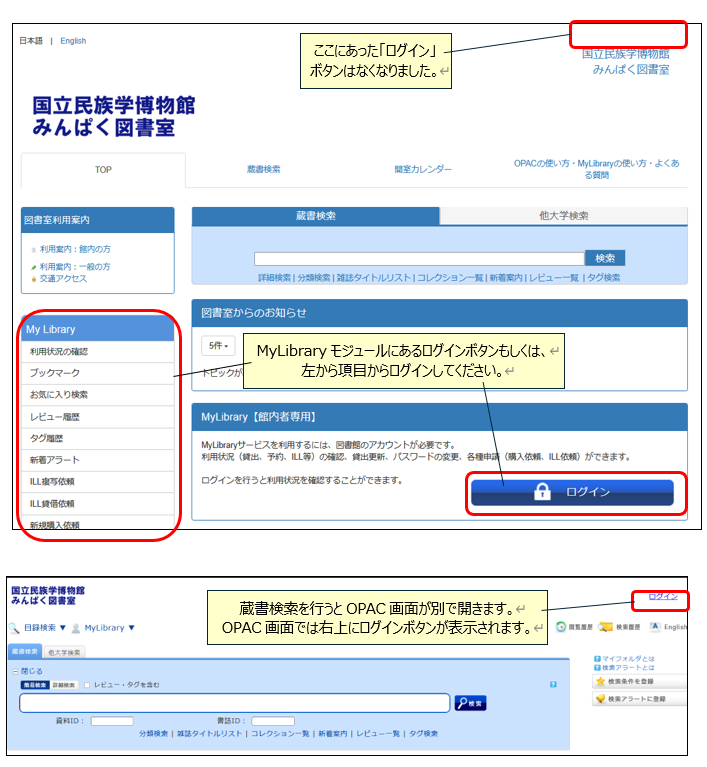Click the magnifier search button in OPAC
Viewport: 707px width, 767px height.
click(470, 703)
